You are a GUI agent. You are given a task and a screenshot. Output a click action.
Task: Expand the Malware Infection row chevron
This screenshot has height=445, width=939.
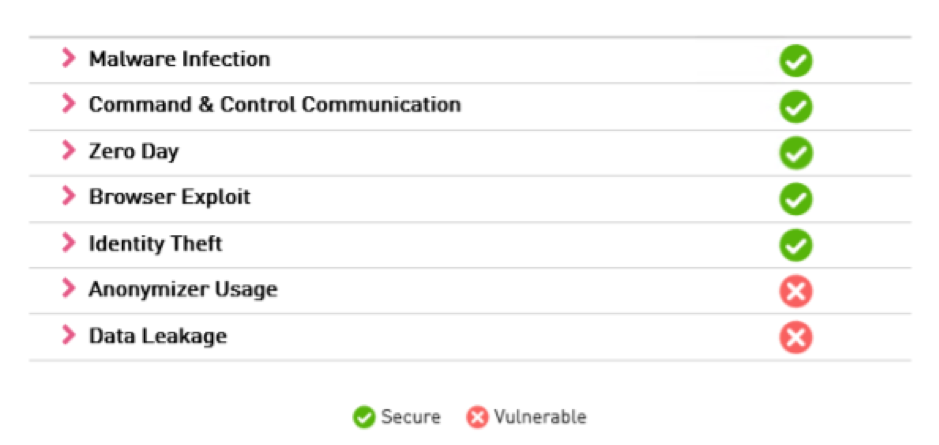click(x=69, y=58)
